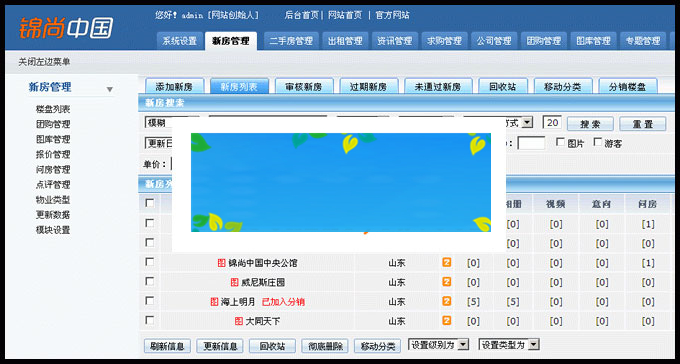The width and height of the screenshot is (680, 364).
Task: Check the row box for 大同天下
Action: 150,320
